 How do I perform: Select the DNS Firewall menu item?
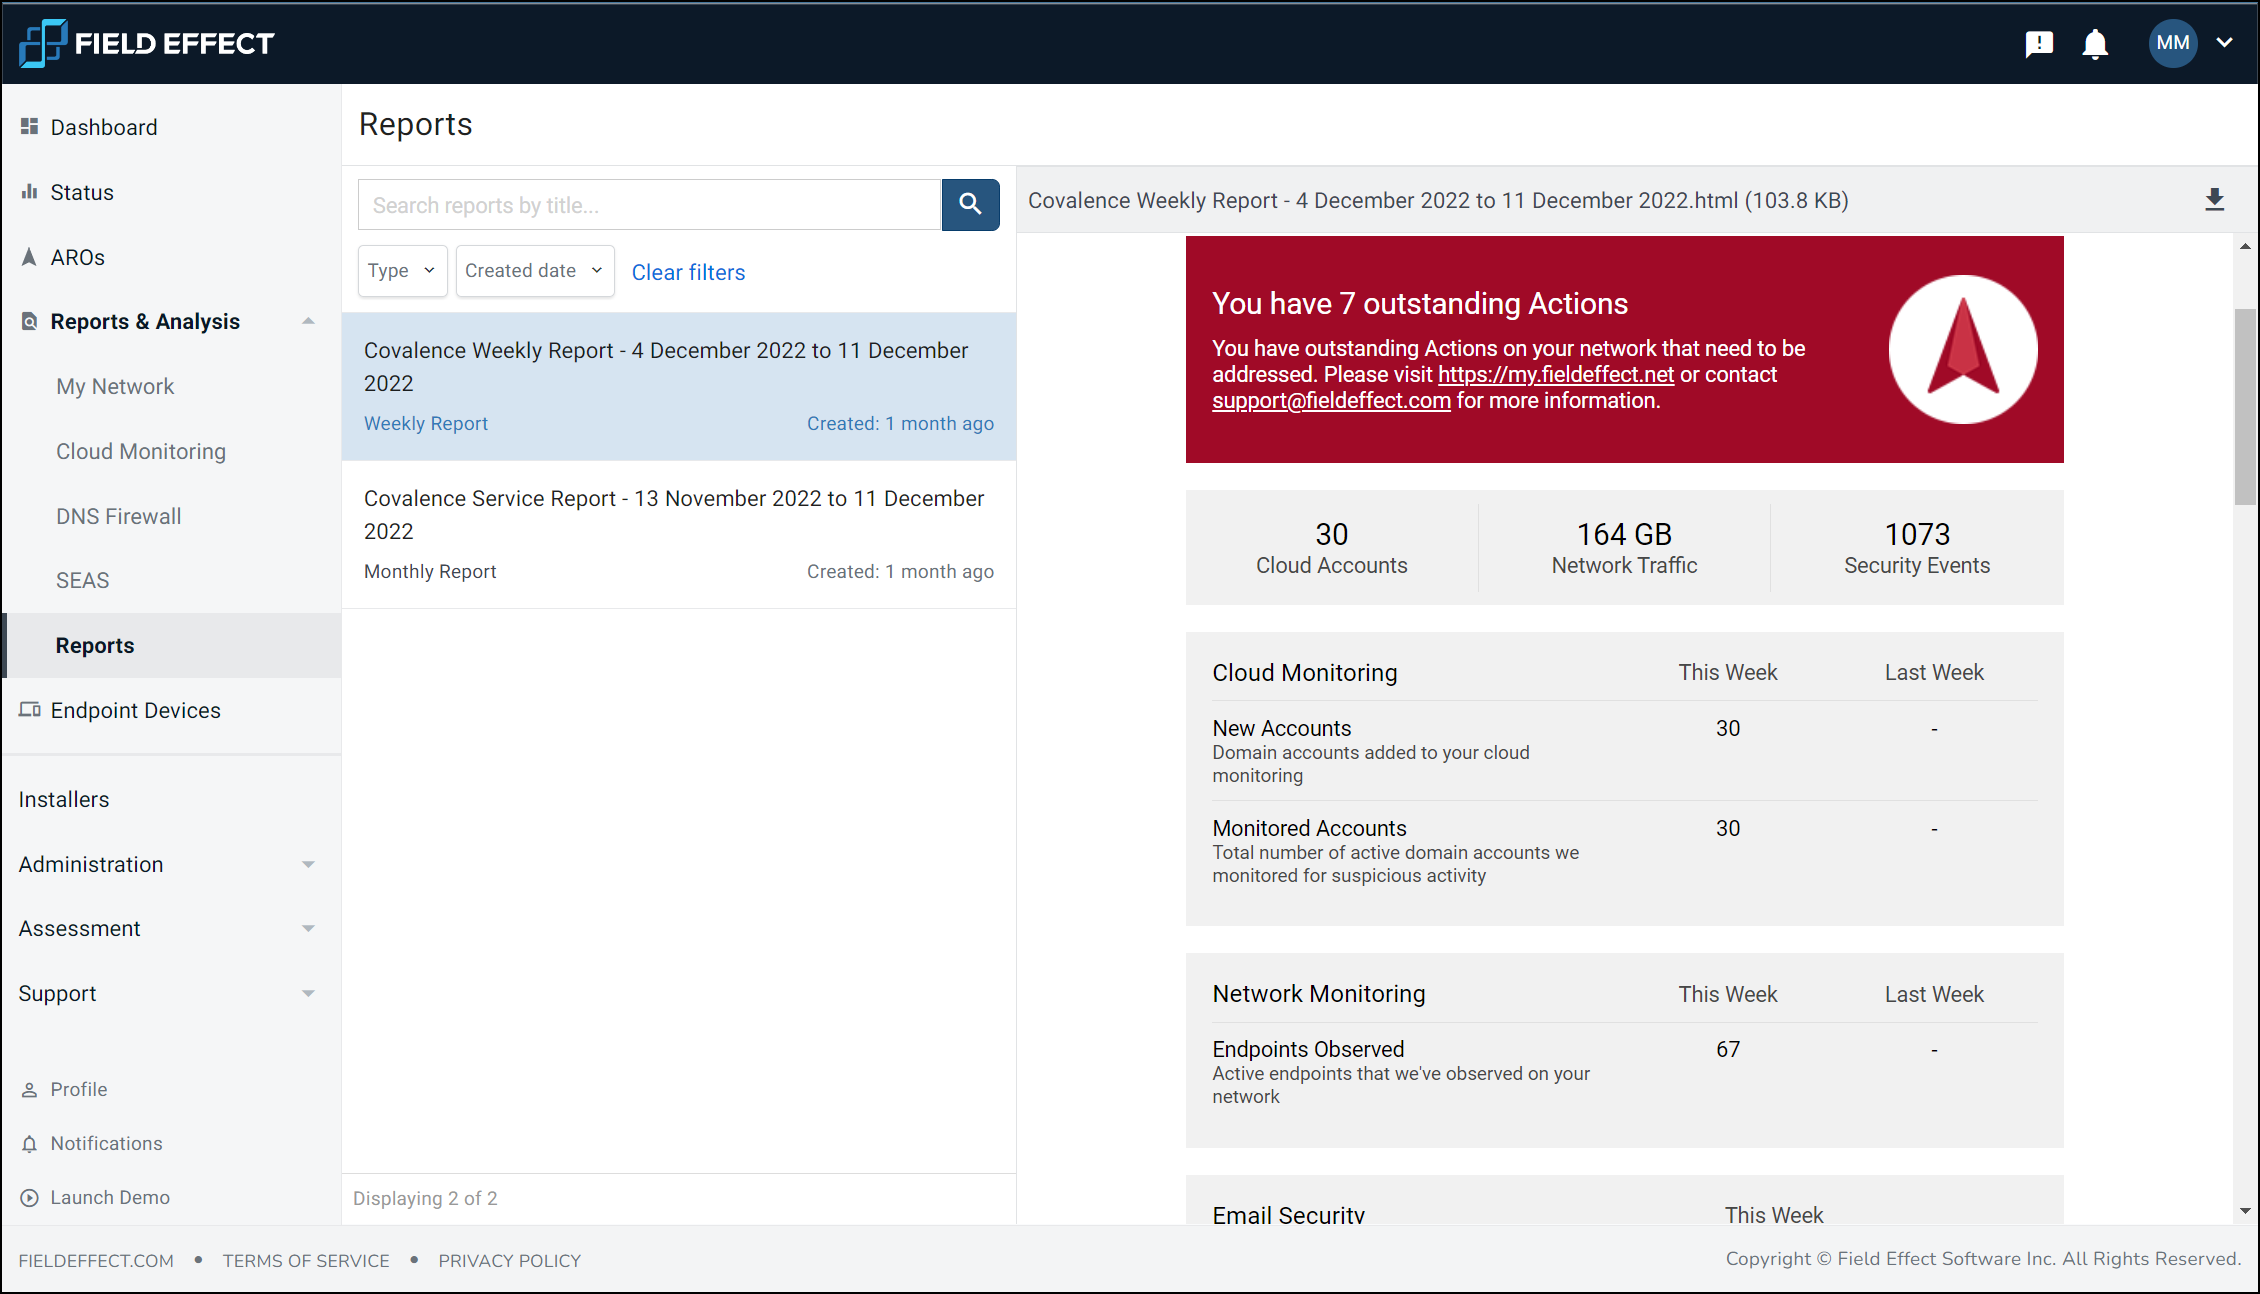pos(119,516)
